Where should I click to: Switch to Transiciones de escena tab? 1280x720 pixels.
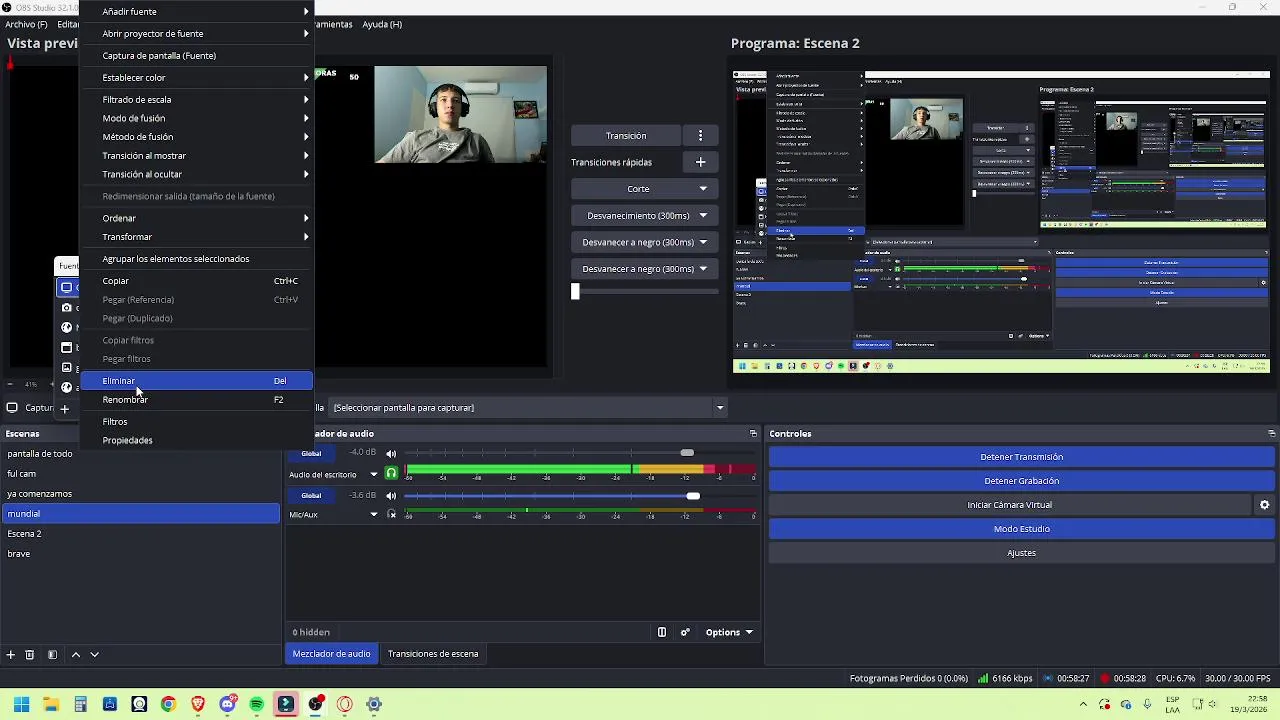pyautogui.click(x=433, y=654)
